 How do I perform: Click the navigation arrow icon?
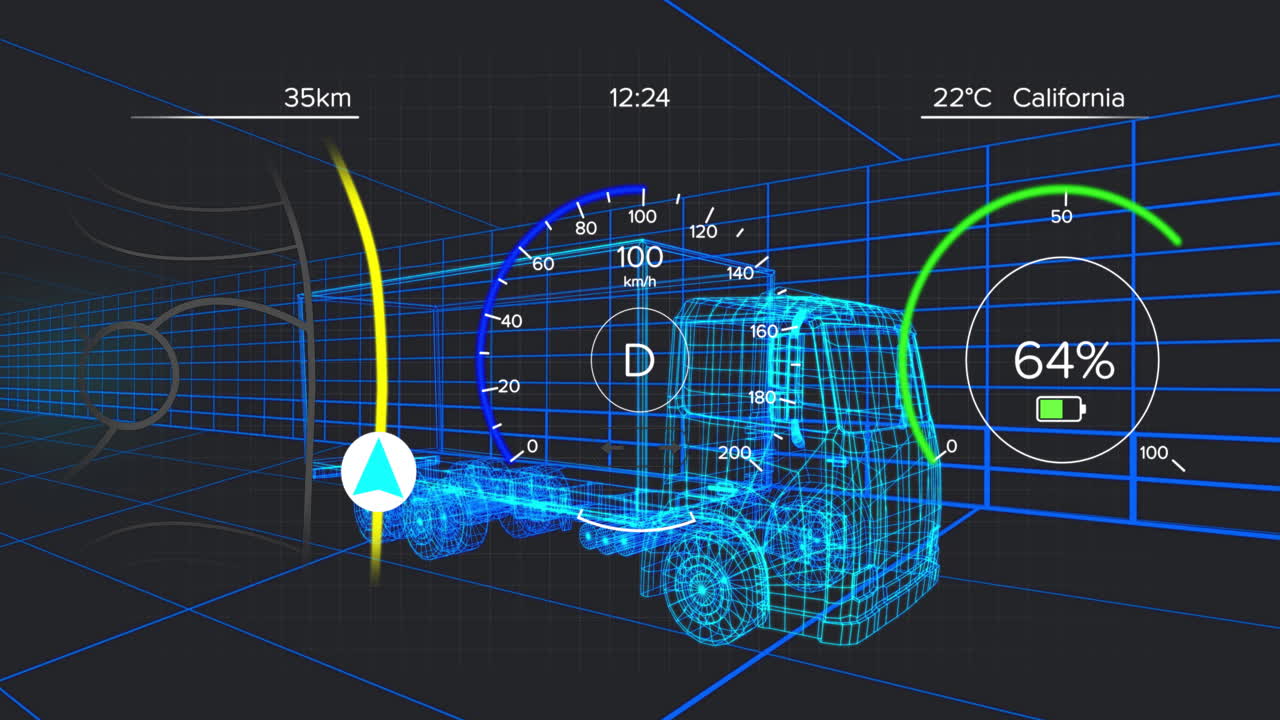[378, 472]
